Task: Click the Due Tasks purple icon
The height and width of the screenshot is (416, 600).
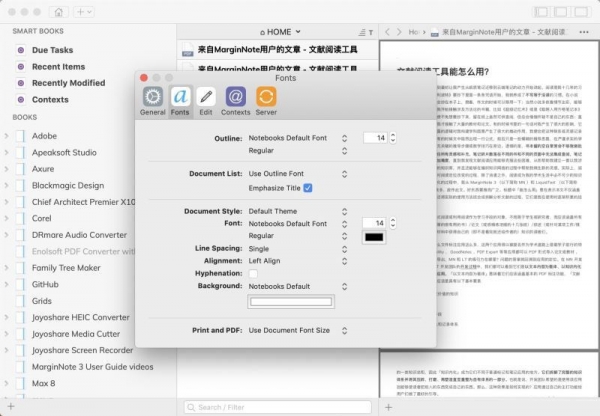Action: click(21, 50)
